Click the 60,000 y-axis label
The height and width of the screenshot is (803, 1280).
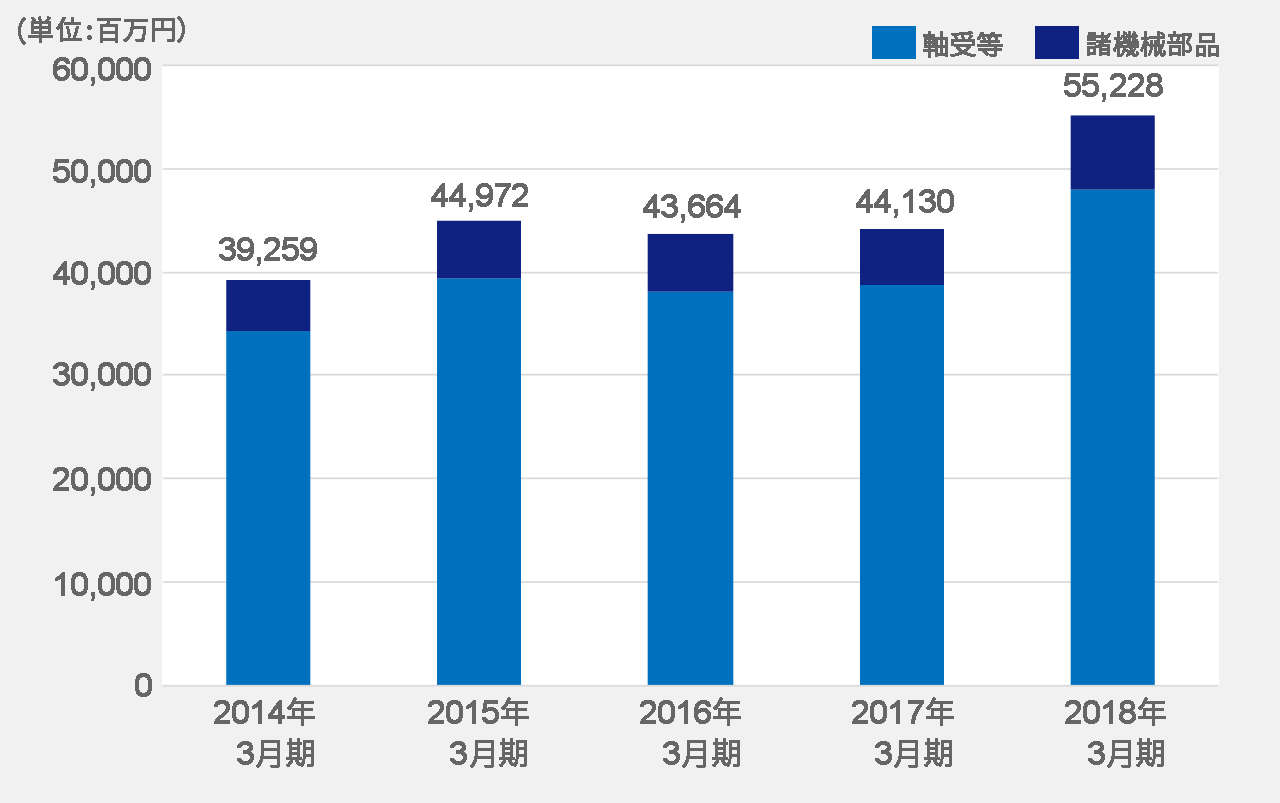click(x=100, y=70)
